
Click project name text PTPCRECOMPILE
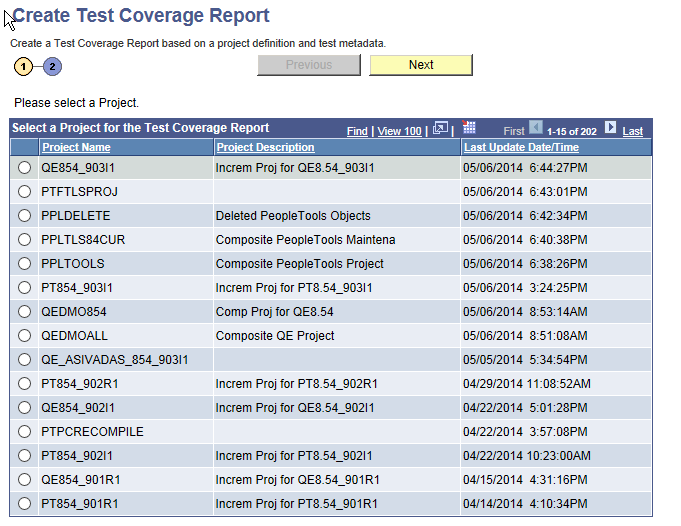(x=92, y=432)
